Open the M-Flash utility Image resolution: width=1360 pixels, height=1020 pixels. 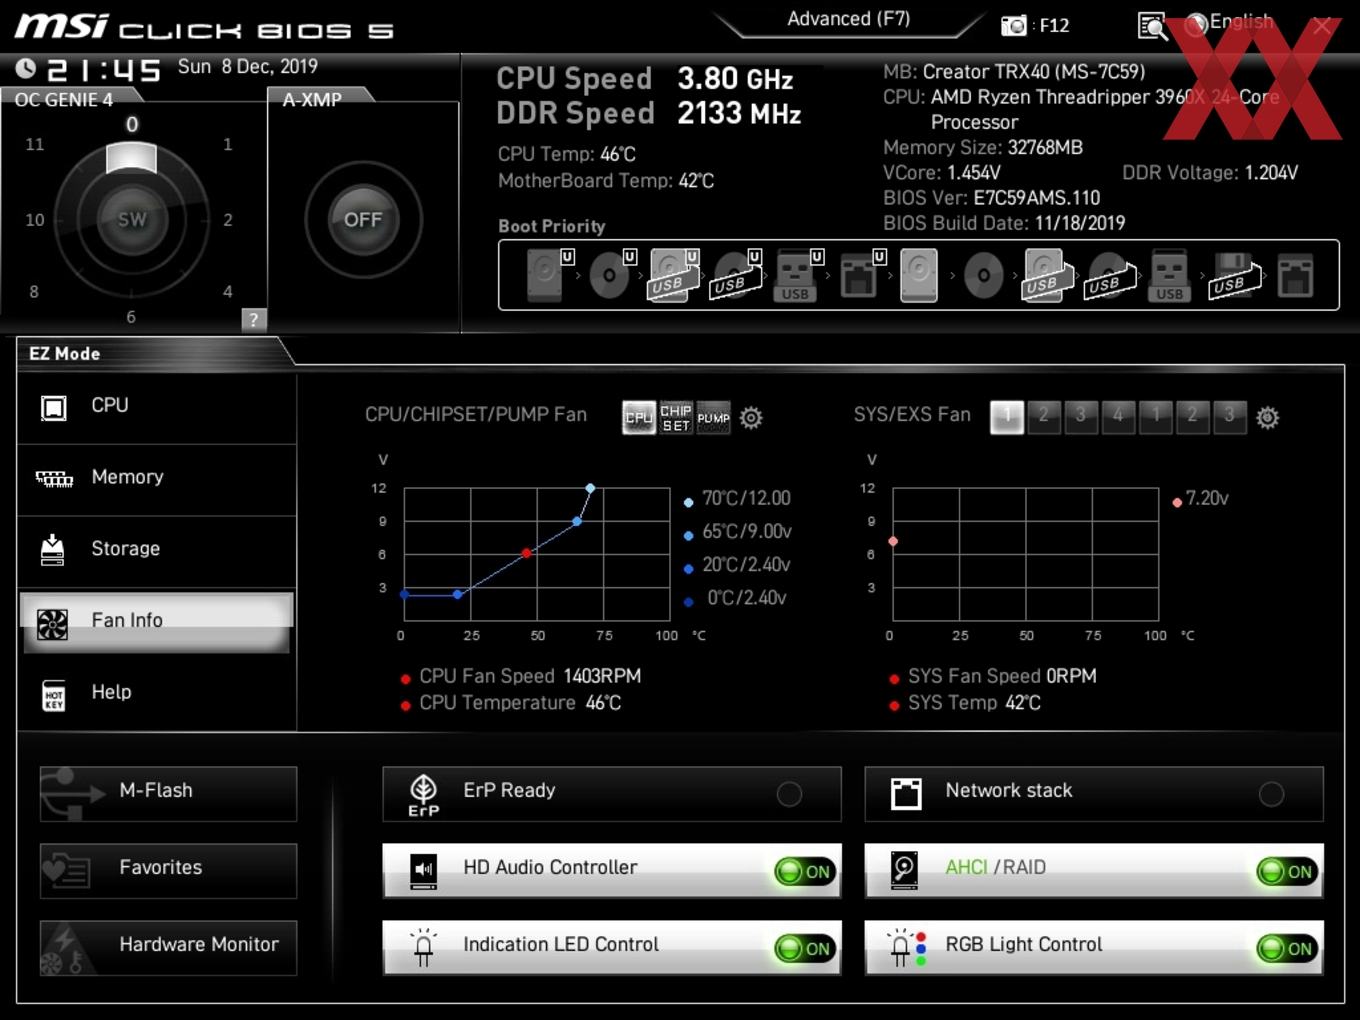(x=168, y=794)
